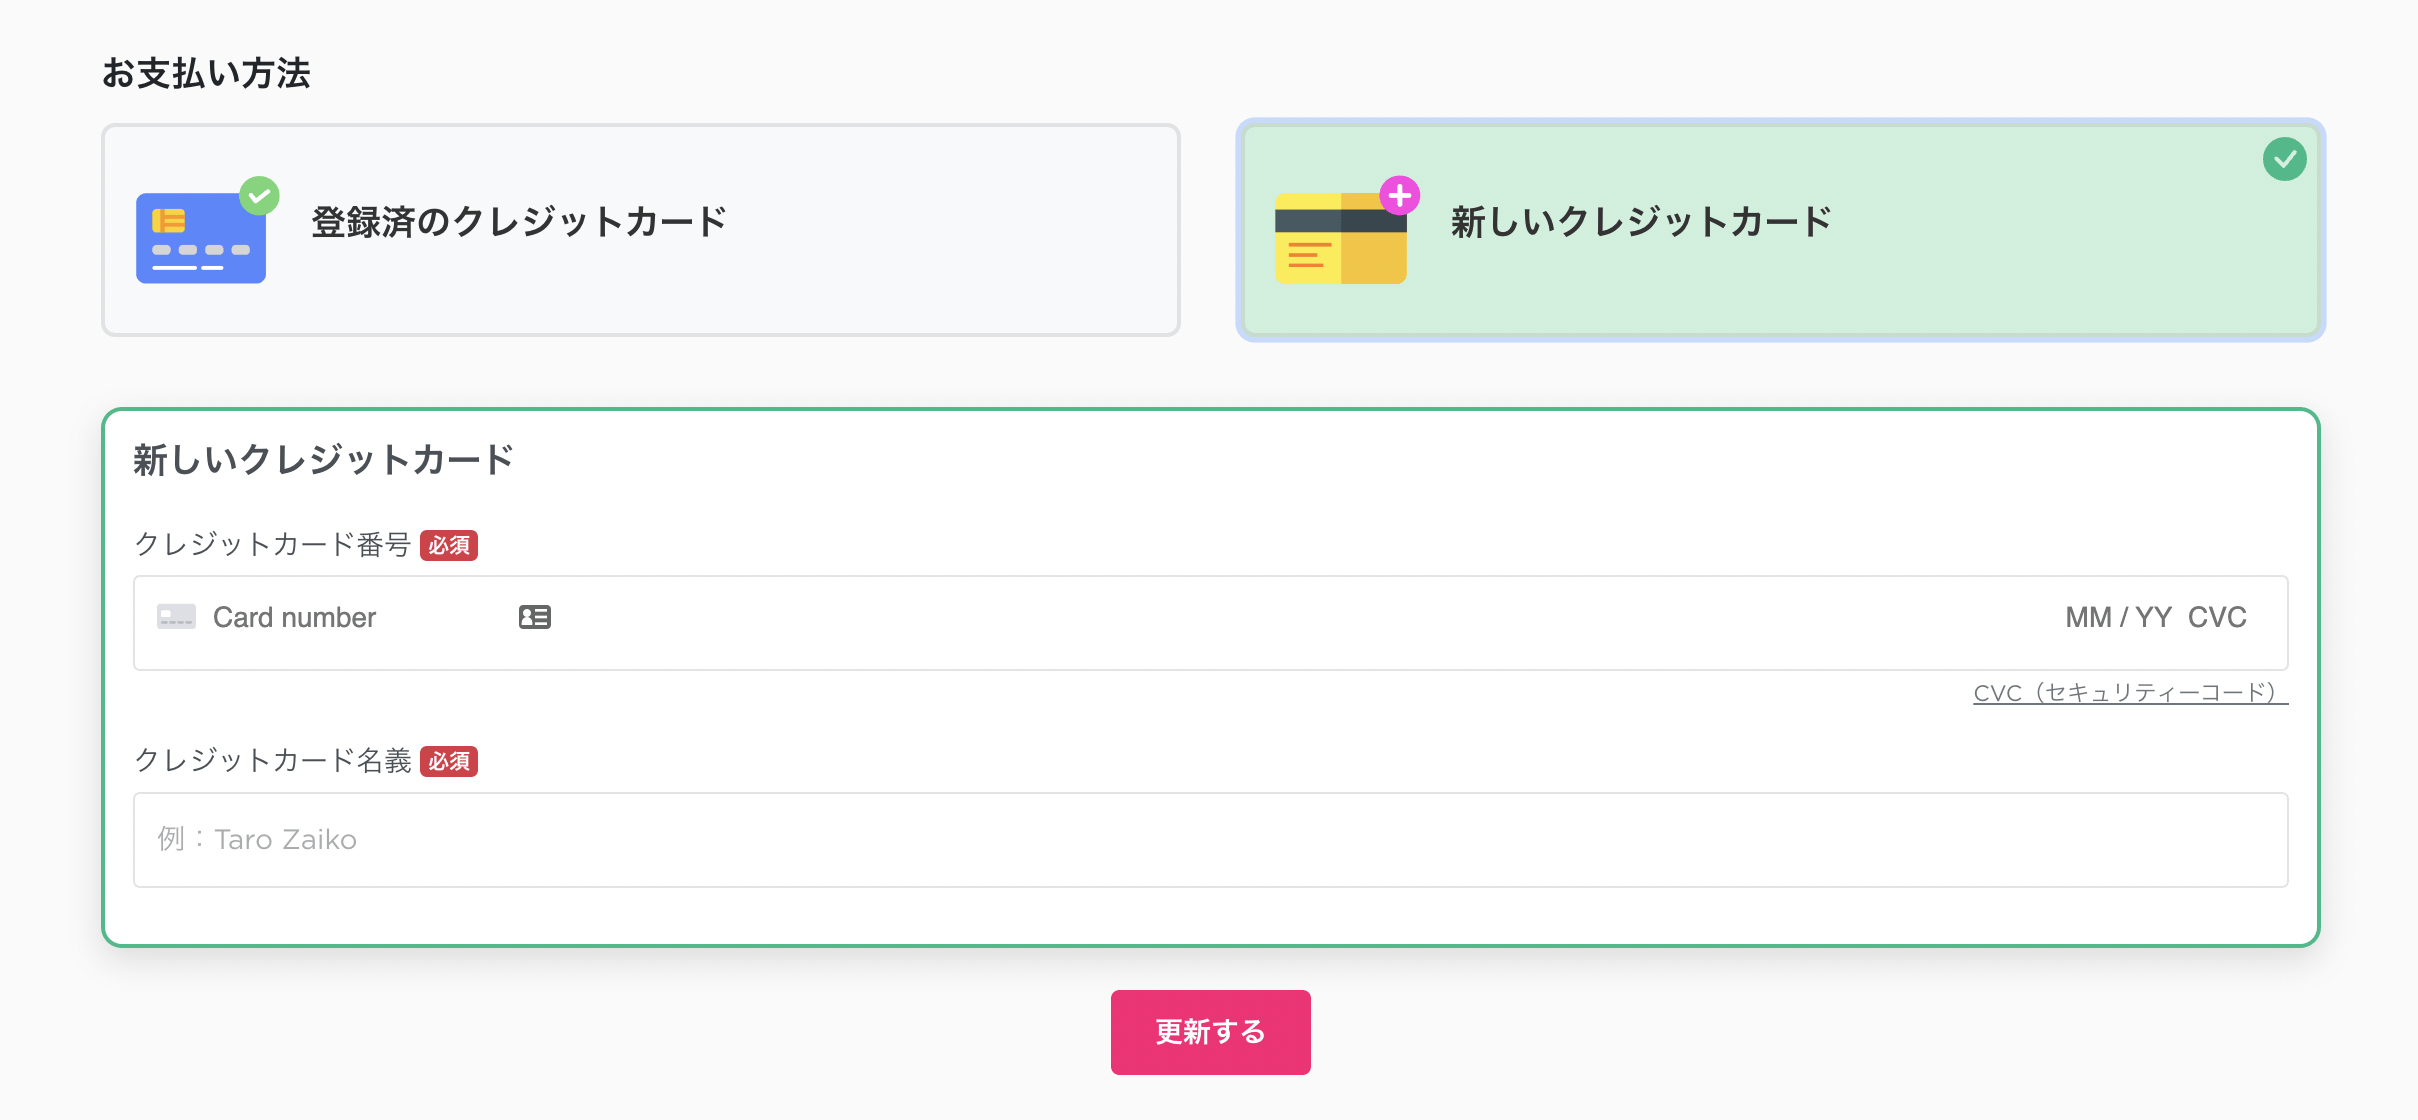Click the card brand icon beside Card number
Viewport: 2418px width, 1120px height.
pyautogui.click(x=176, y=617)
